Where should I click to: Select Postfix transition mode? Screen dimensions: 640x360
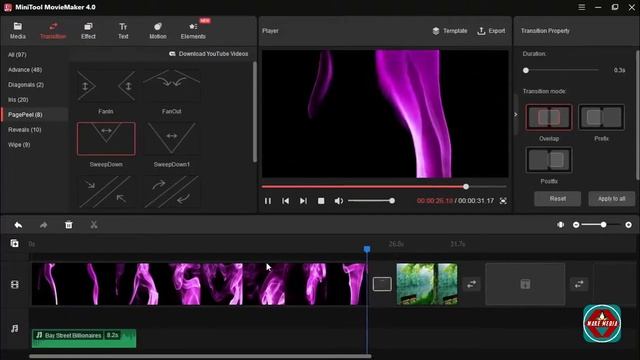click(x=549, y=160)
